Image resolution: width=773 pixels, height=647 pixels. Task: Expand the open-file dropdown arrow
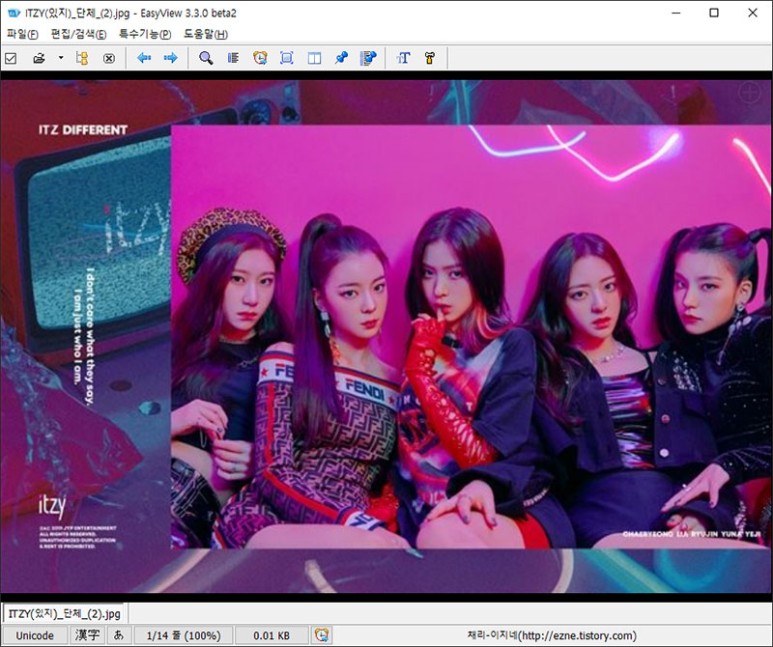click(x=61, y=58)
